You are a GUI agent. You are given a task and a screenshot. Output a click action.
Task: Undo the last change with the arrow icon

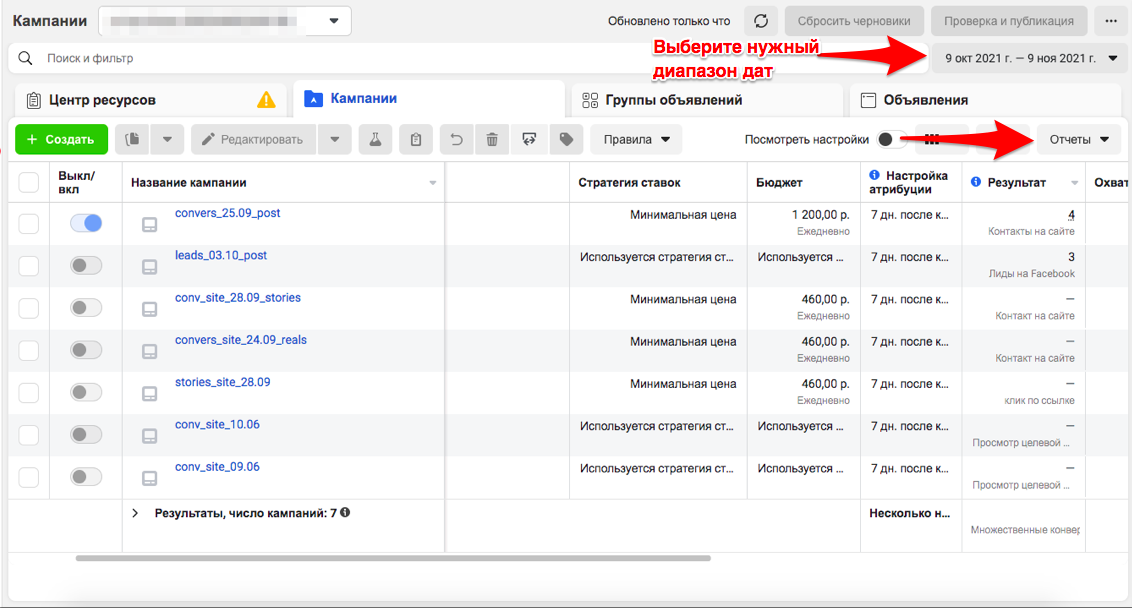pyautogui.click(x=456, y=139)
